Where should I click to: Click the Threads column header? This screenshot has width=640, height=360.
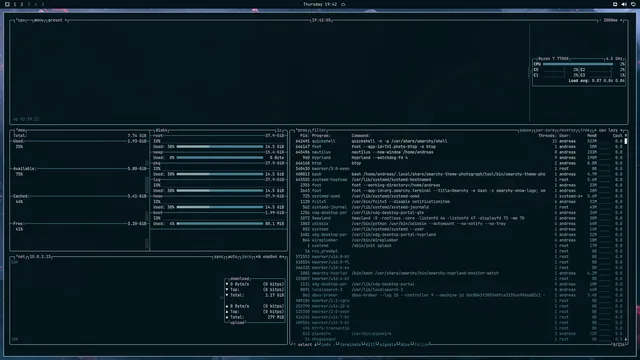click(x=547, y=136)
